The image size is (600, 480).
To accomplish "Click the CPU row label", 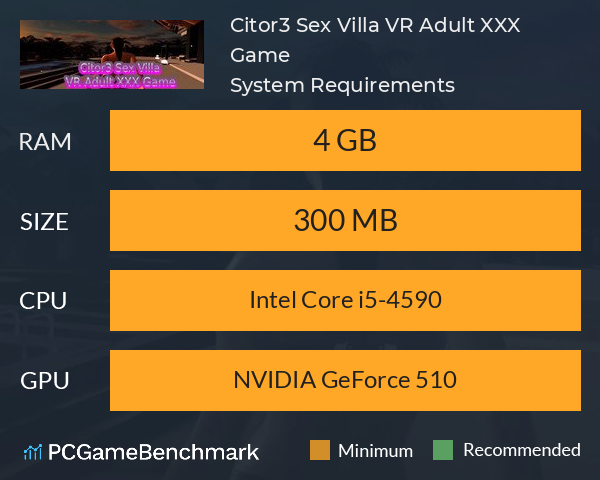I will click(x=43, y=300).
